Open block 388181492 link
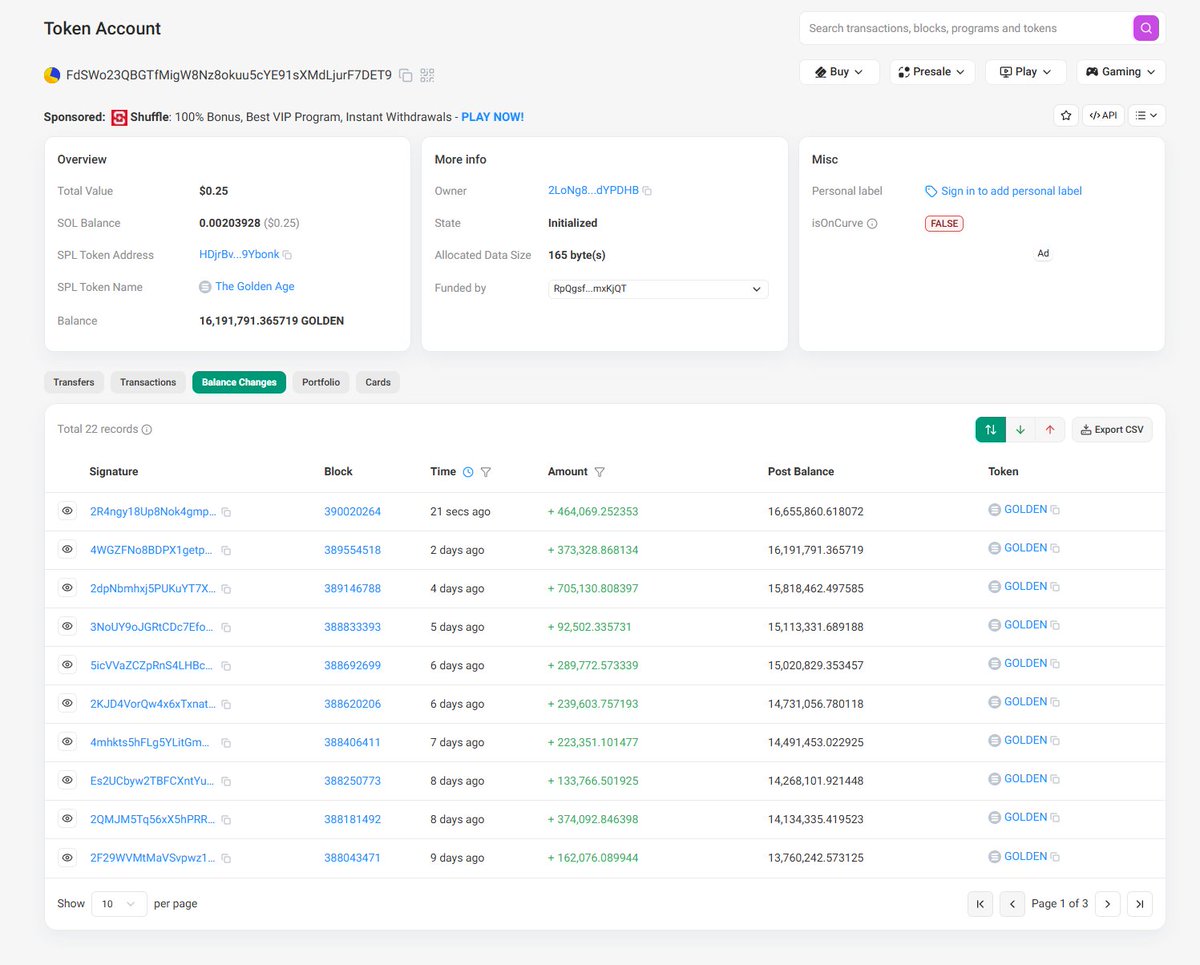This screenshot has height=965, width=1200. click(352, 819)
